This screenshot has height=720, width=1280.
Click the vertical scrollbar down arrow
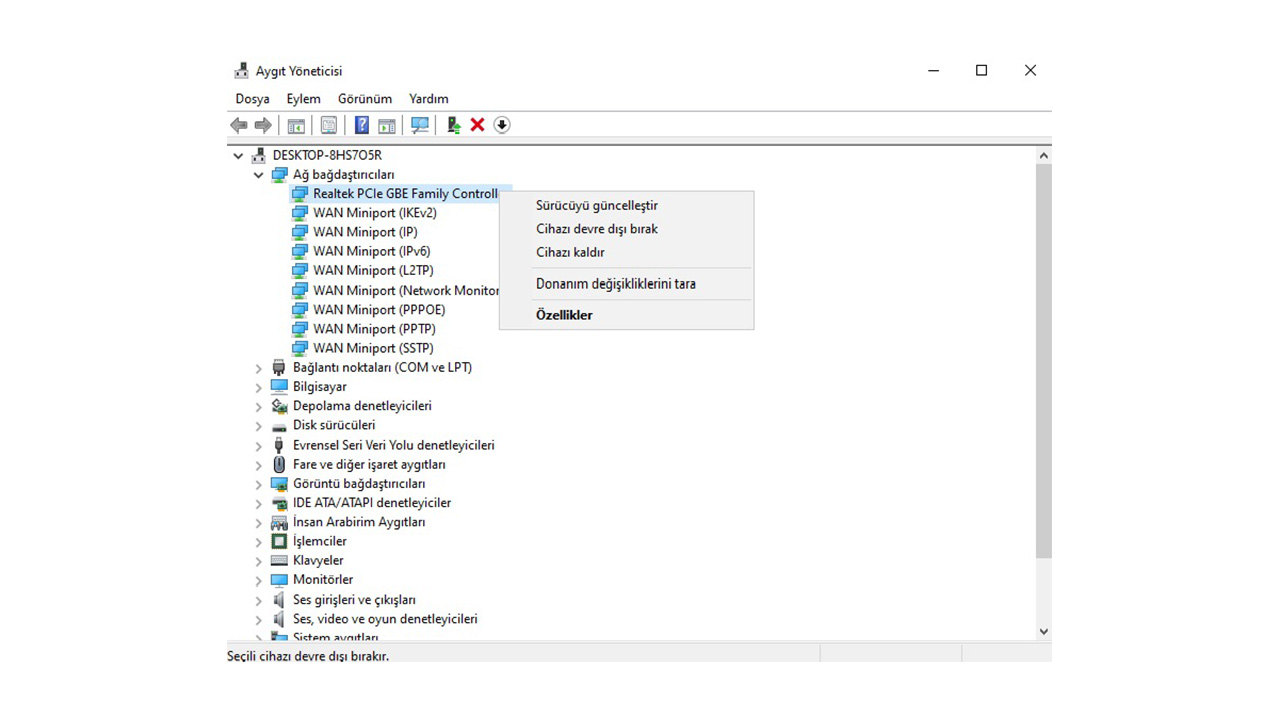(1043, 631)
